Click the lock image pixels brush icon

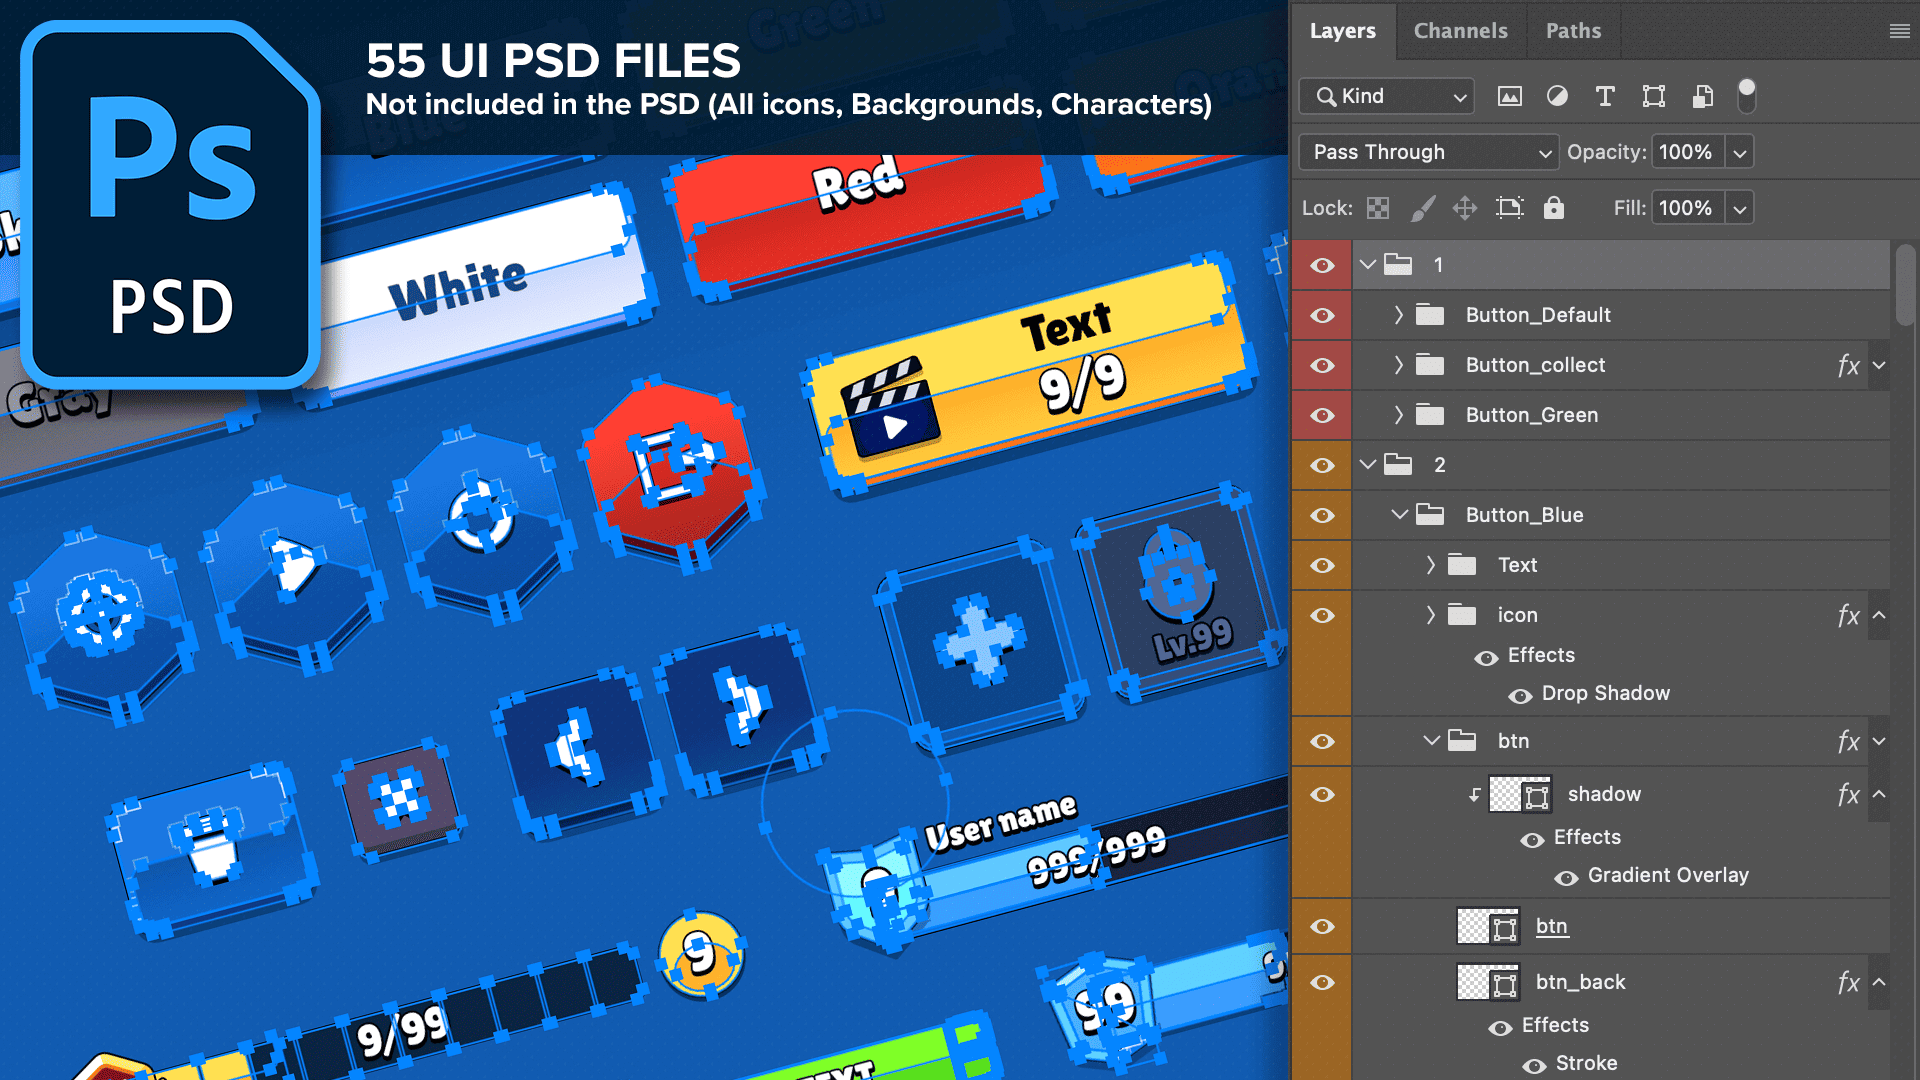click(x=1422, y=208)
